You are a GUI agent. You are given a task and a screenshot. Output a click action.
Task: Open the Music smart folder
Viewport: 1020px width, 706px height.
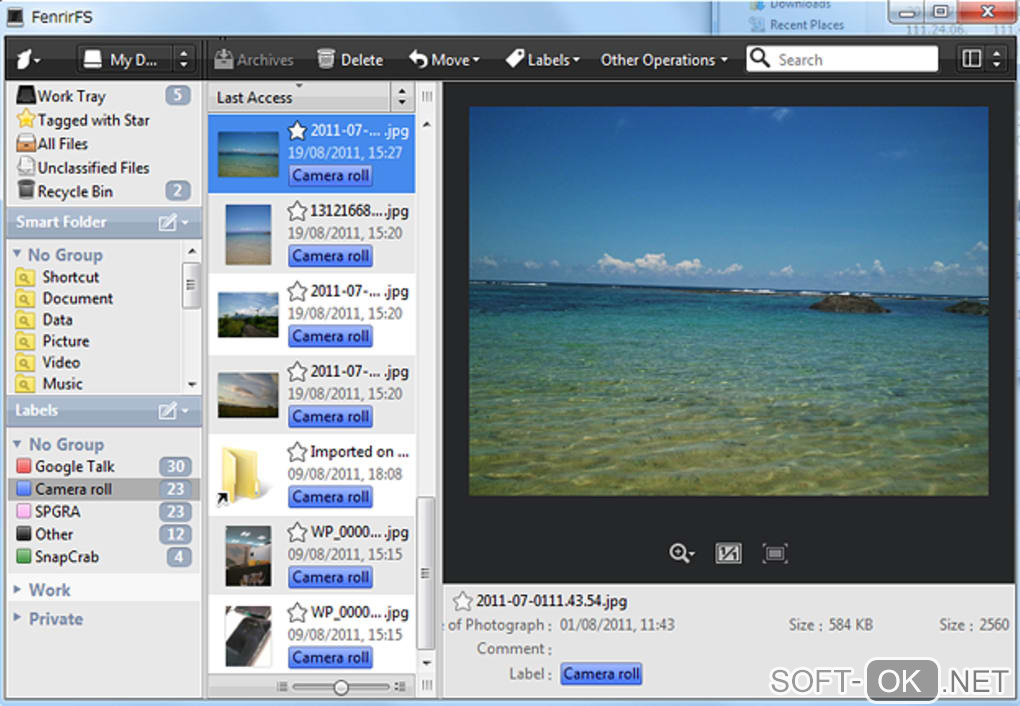(62, 384)
